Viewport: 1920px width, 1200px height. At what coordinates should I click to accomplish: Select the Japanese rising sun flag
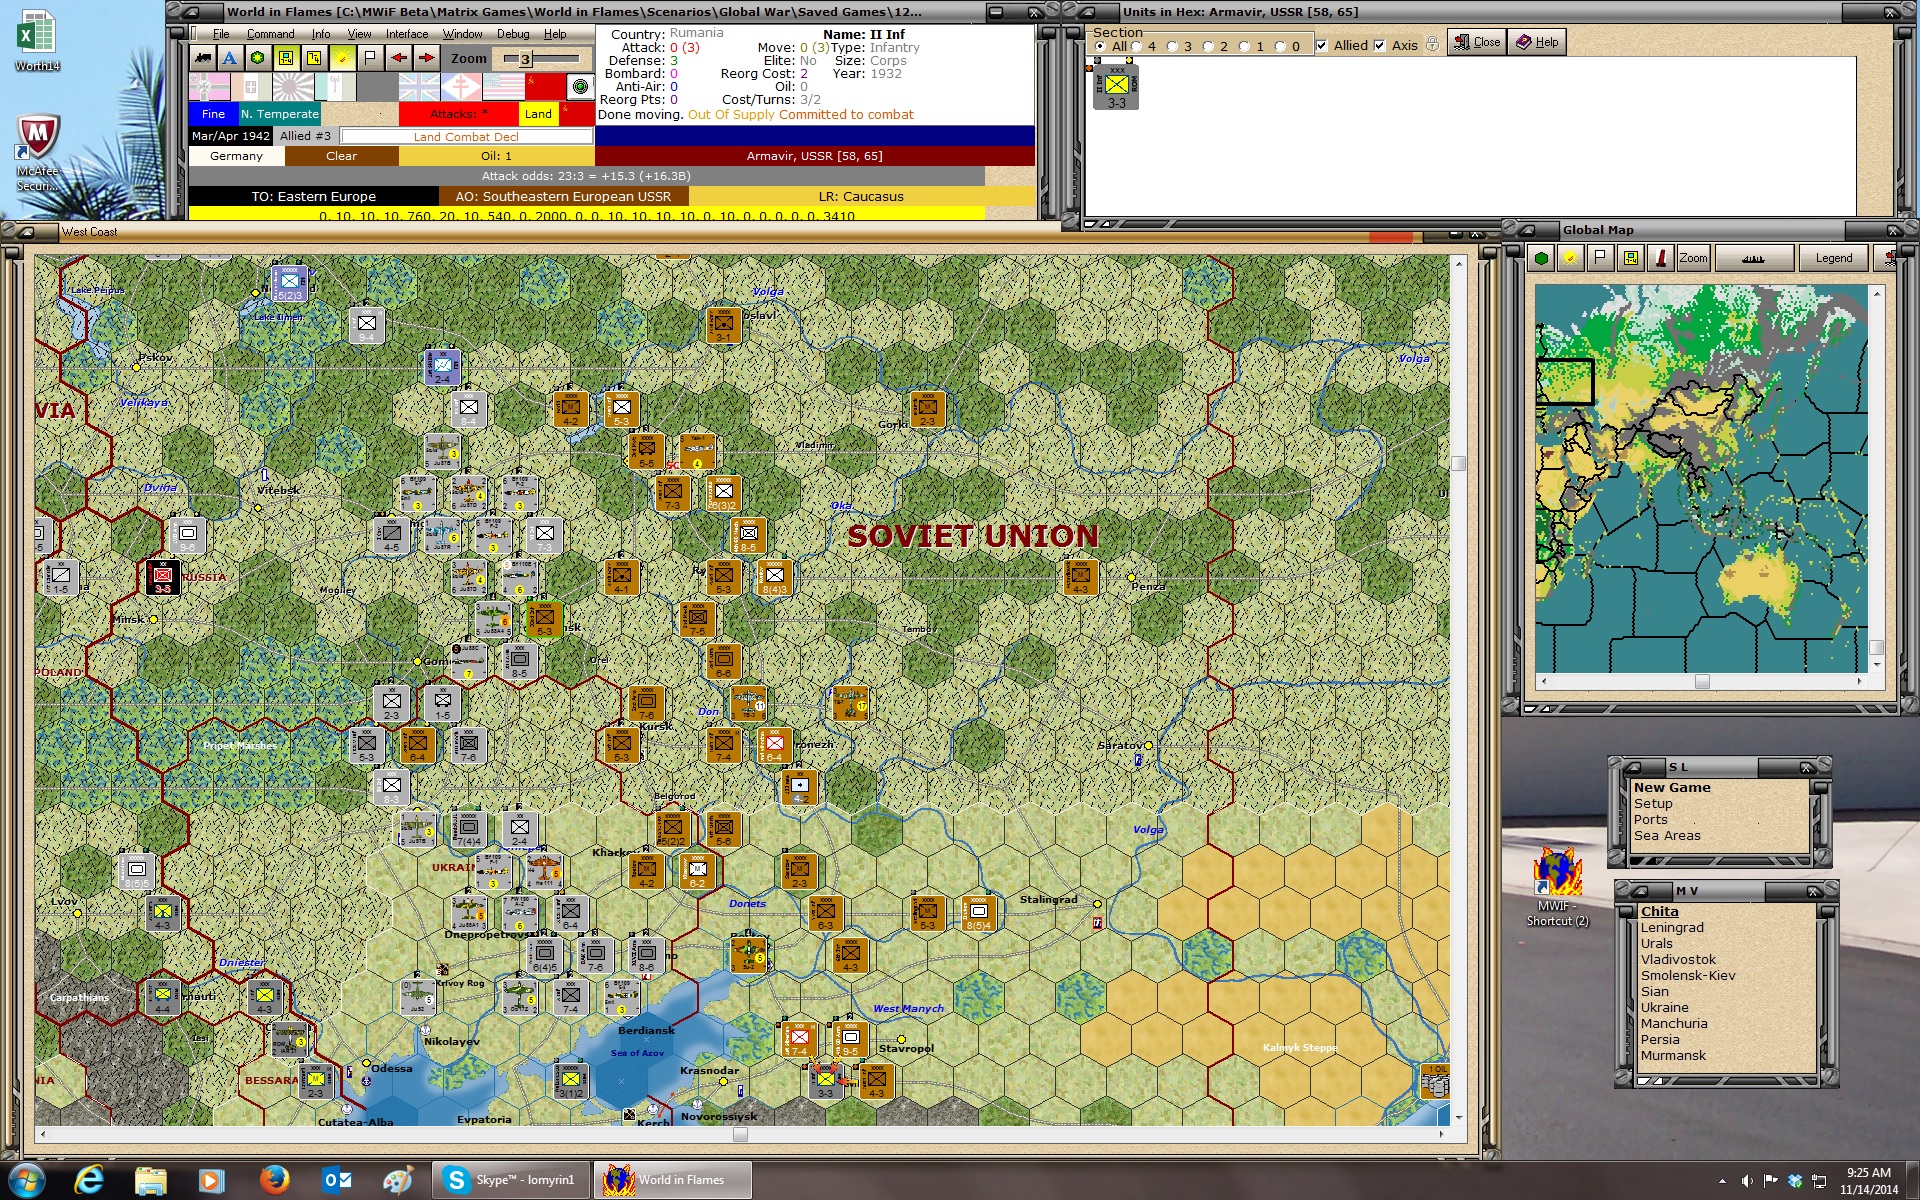click(293, 87)
